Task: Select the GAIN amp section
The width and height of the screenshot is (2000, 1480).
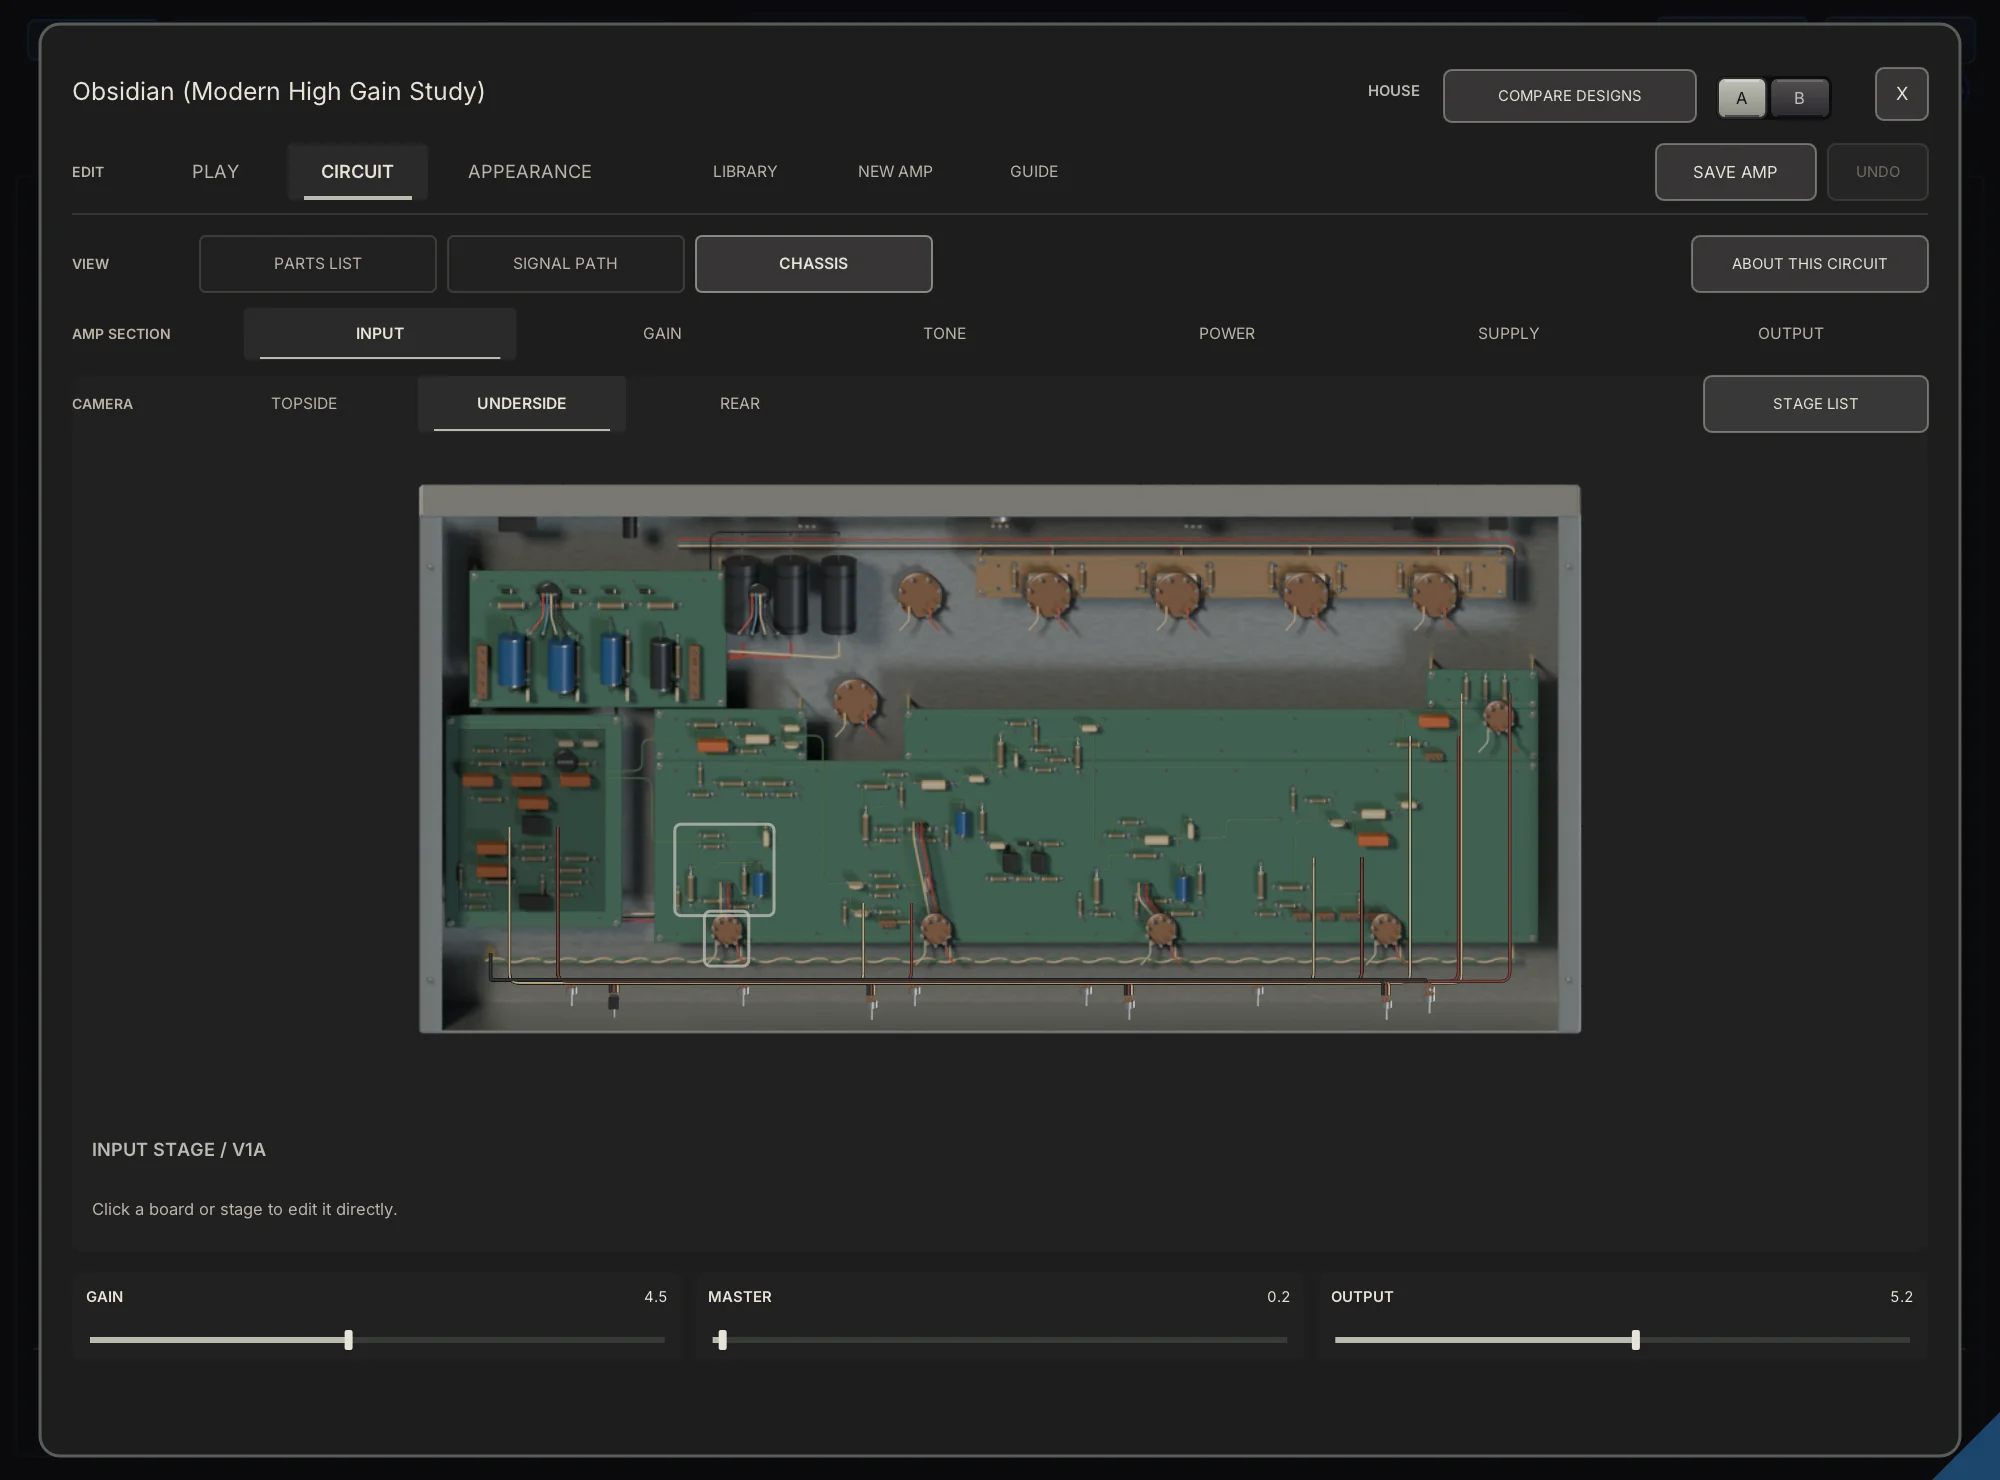Action: coord(662,334)
